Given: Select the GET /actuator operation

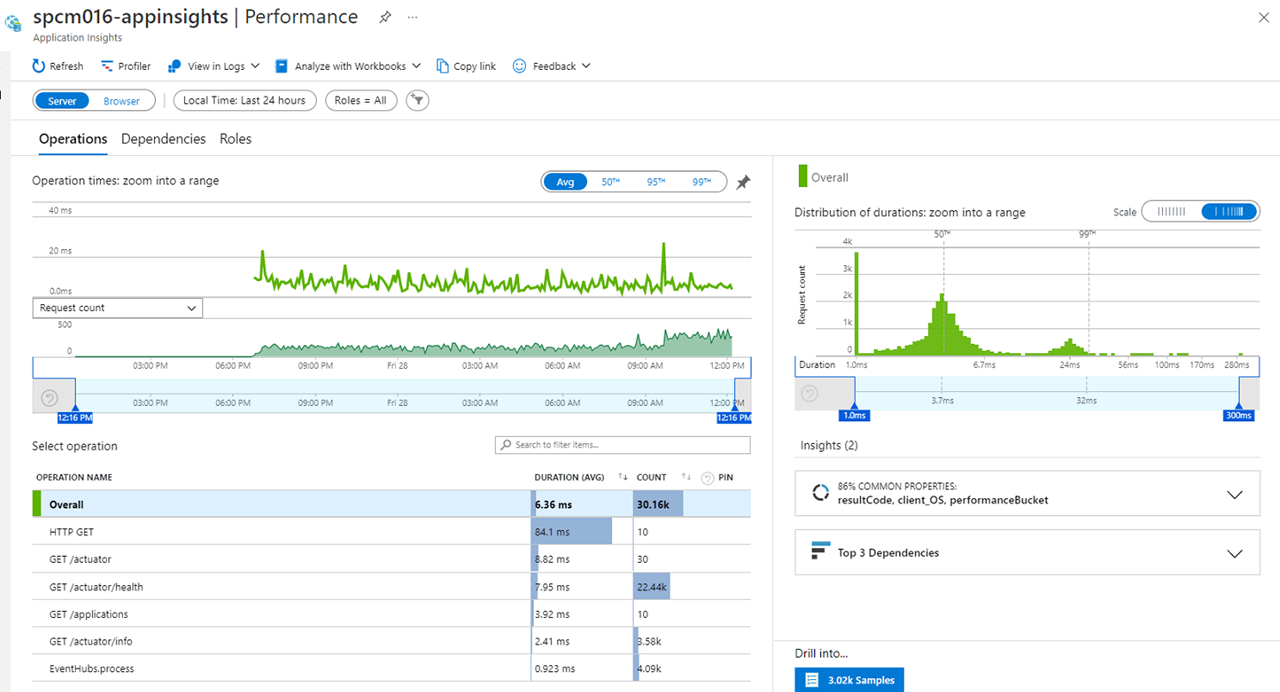Looking at the screenshot, I should pyautogui.click(x=391, y=559).
